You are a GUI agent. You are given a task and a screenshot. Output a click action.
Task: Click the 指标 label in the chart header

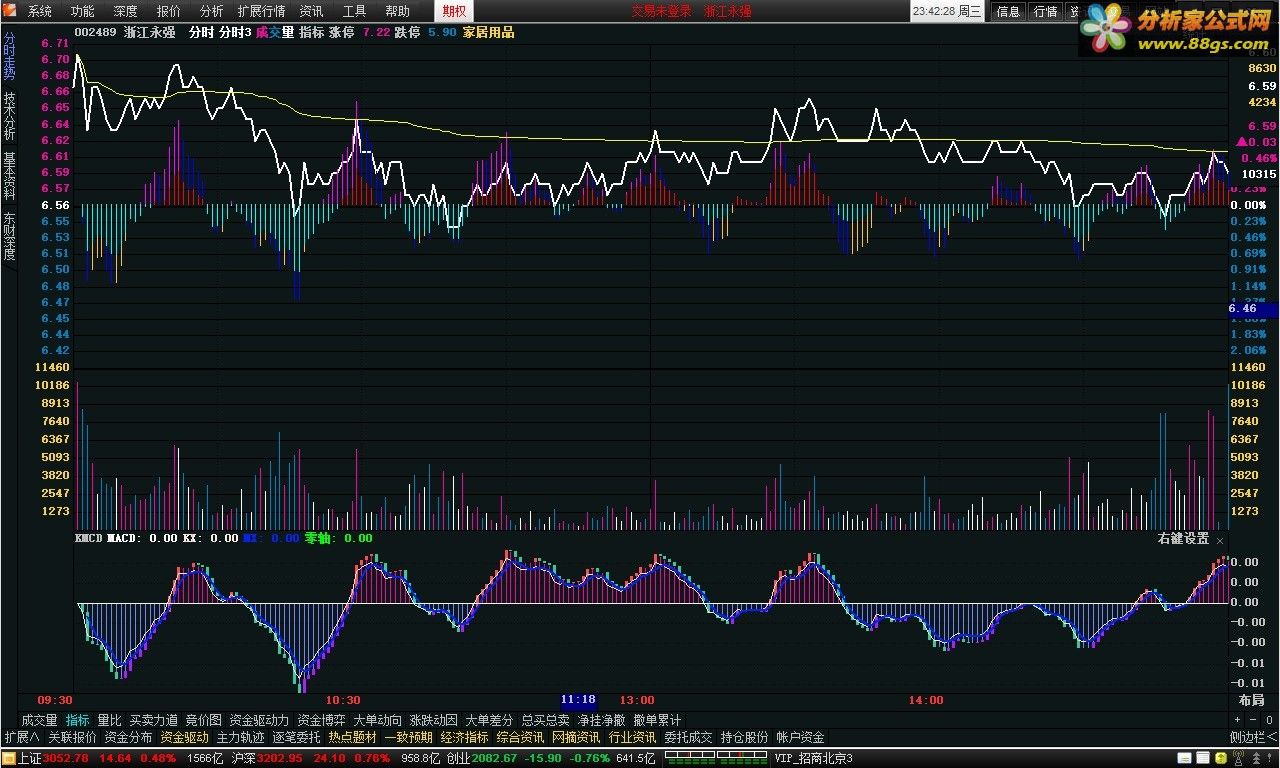(311, 33)
